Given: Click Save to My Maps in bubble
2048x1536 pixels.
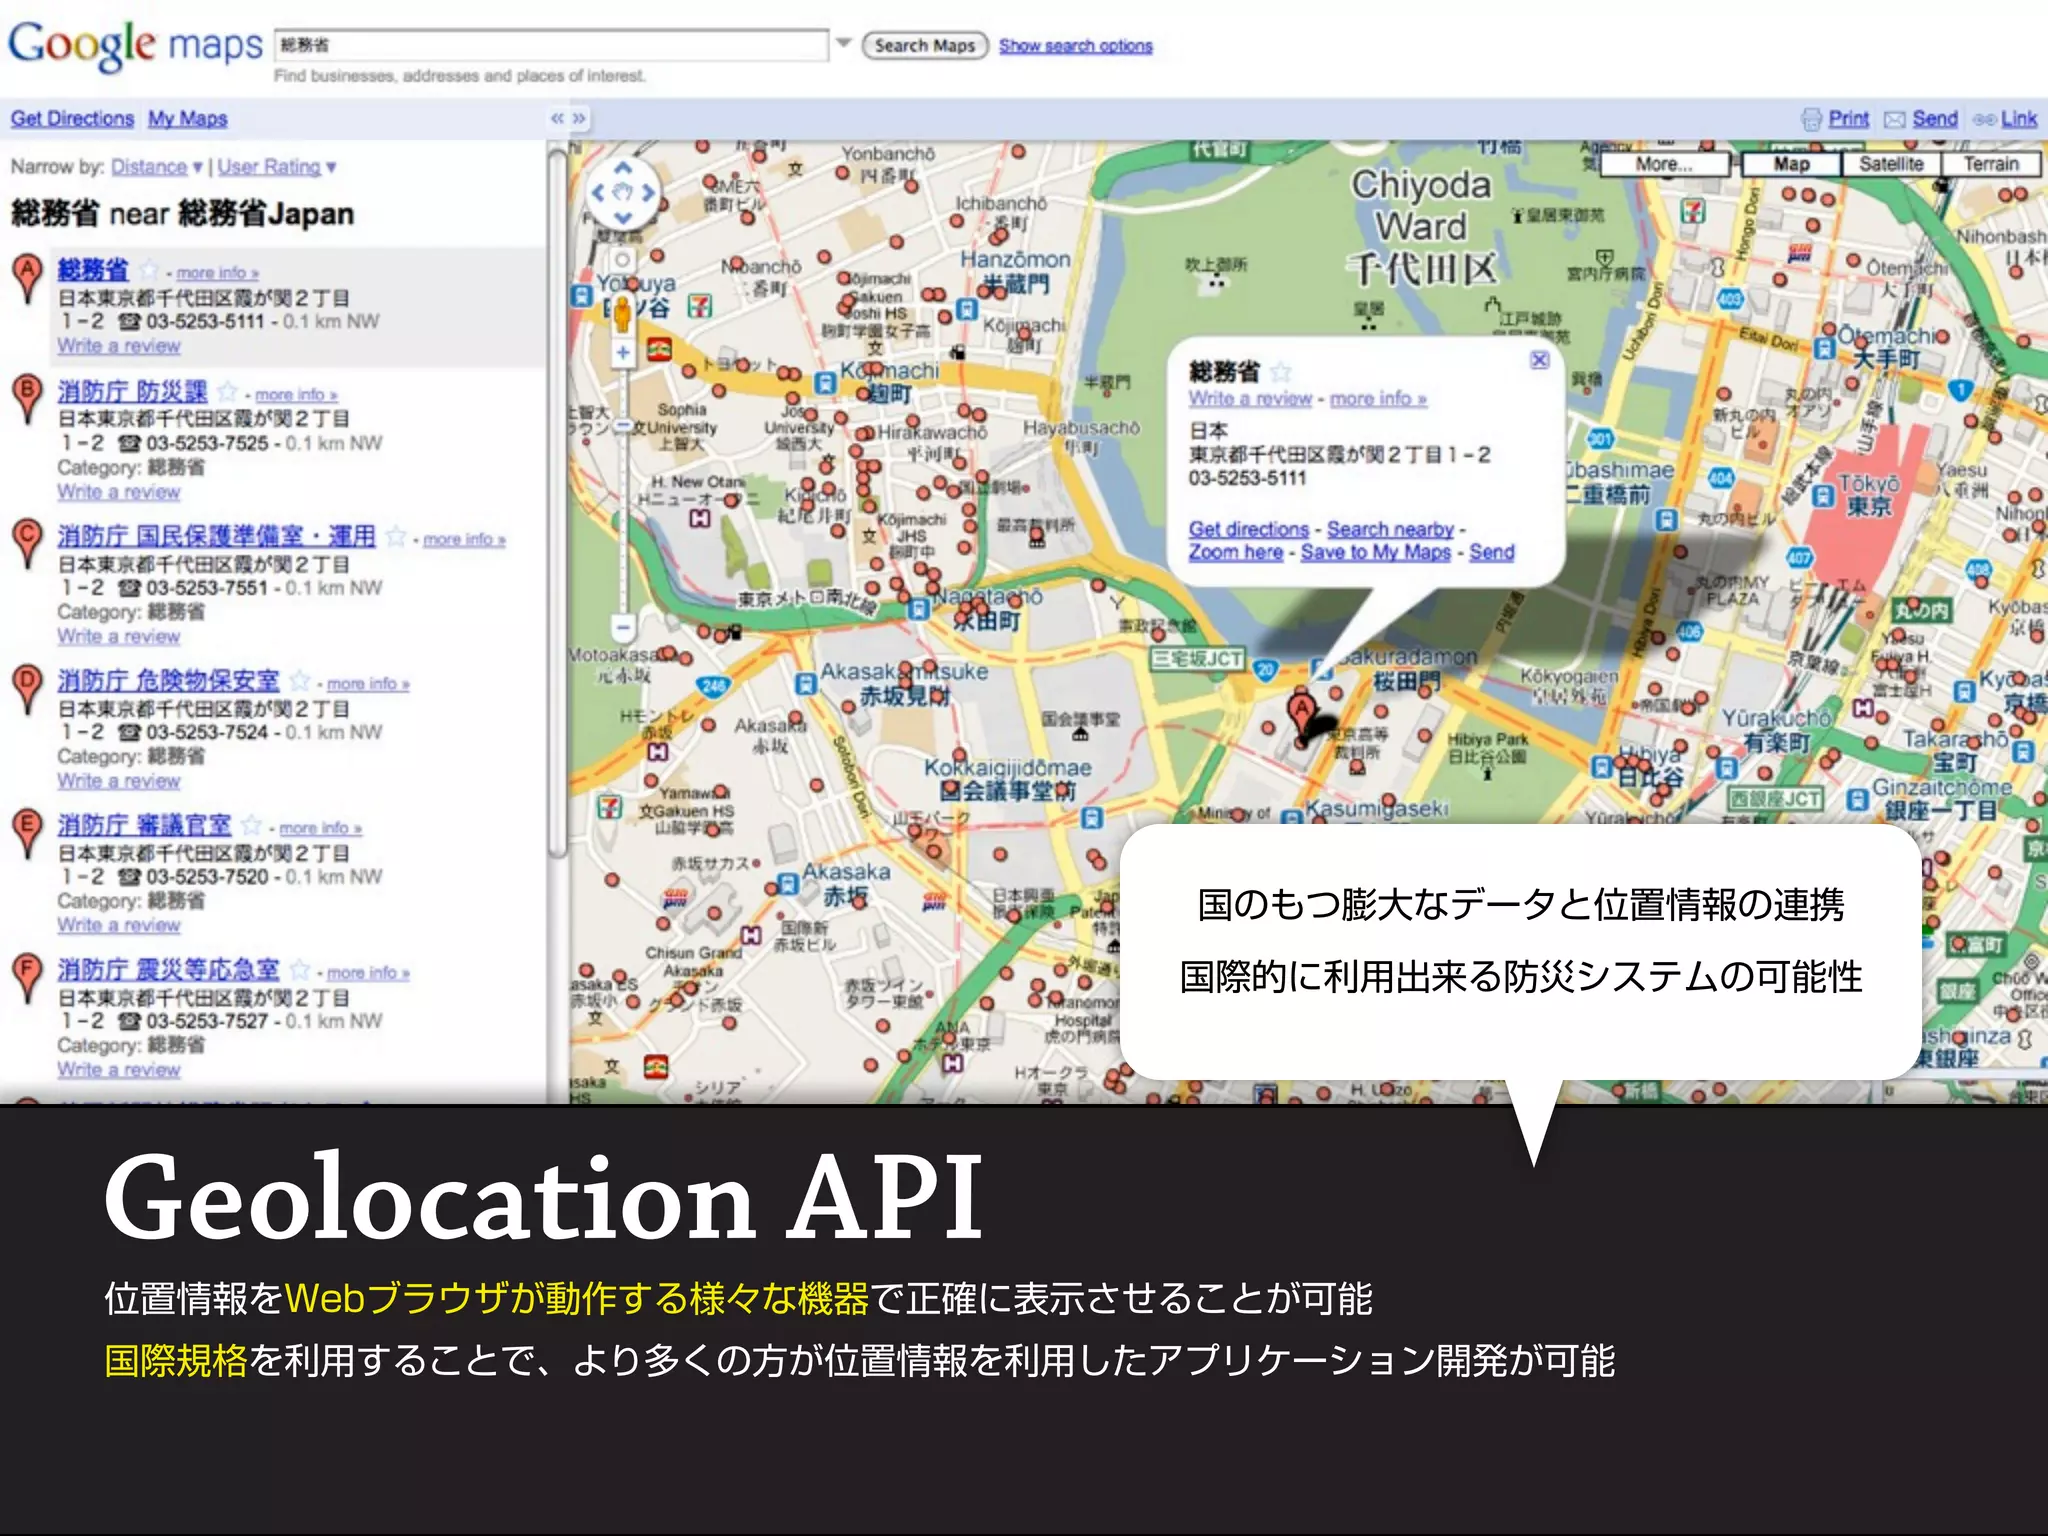Looking at the screenshot, I should click(x=1375, y=552).
